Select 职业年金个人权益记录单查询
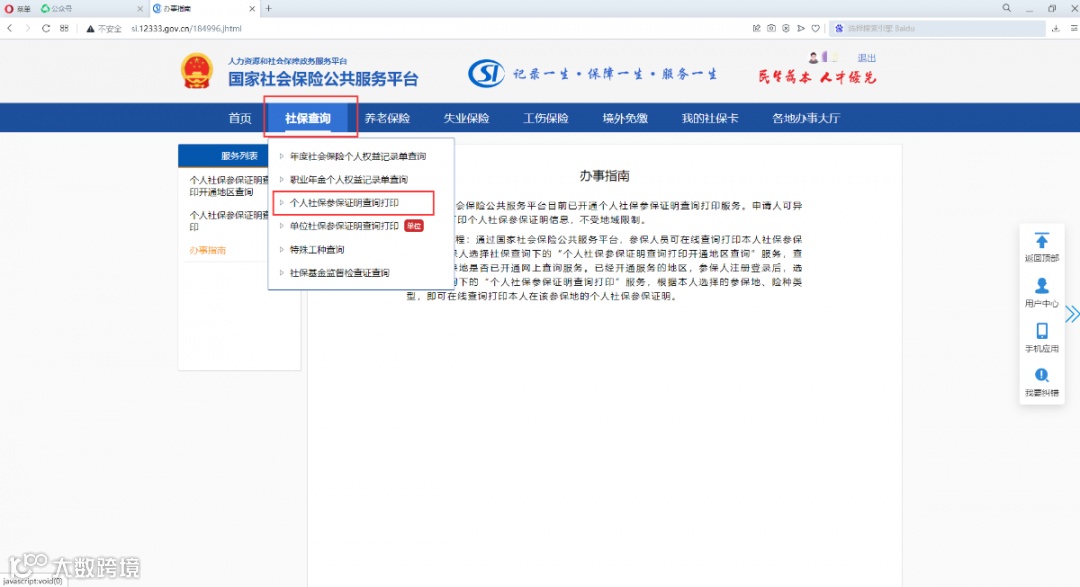 pos(349,180)
